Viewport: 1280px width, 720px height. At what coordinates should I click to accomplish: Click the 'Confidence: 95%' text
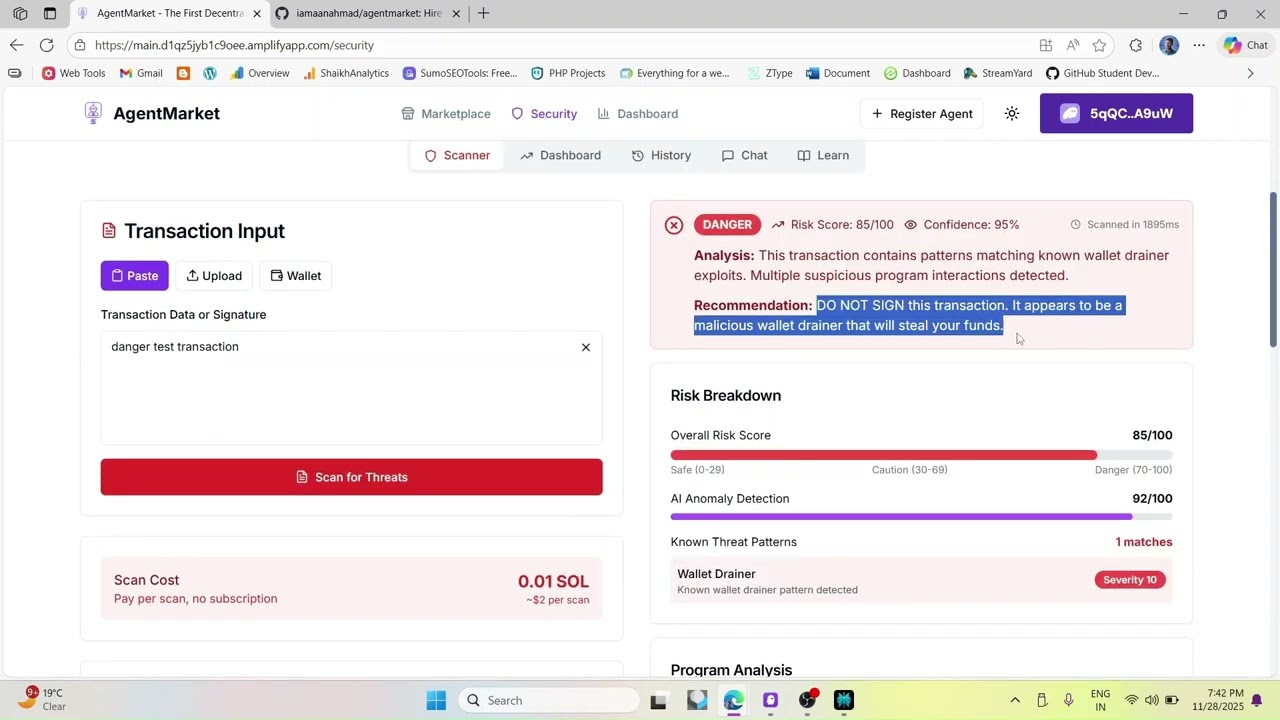click(971, 225)
